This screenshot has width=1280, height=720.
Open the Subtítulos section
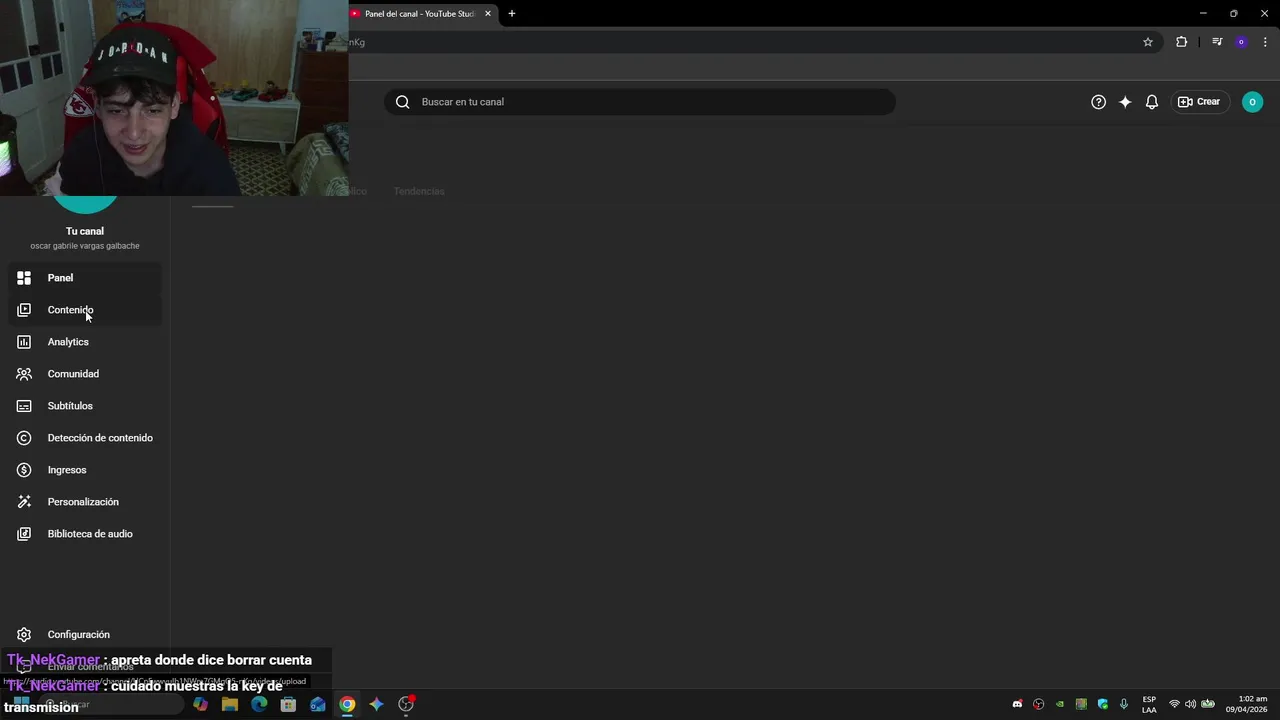(85, 406)
